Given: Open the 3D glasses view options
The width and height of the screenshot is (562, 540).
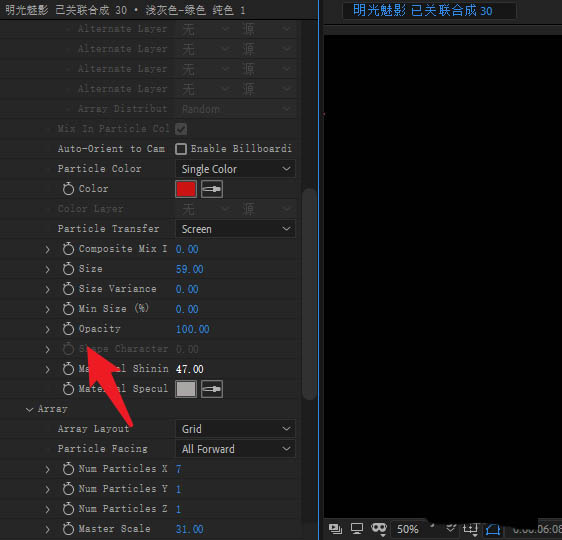Looking at the screenshot, I should 379,529.
